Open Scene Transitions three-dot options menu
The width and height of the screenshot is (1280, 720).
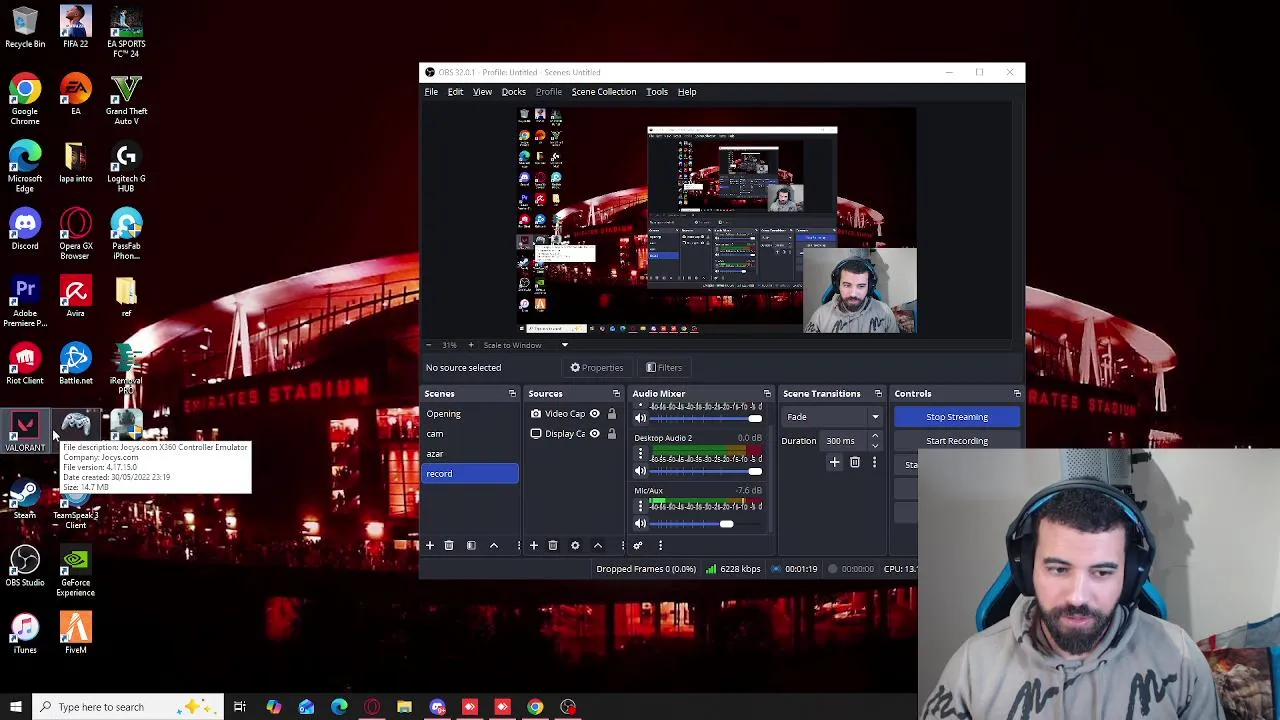pyautogui.click(x=874, y=462)
